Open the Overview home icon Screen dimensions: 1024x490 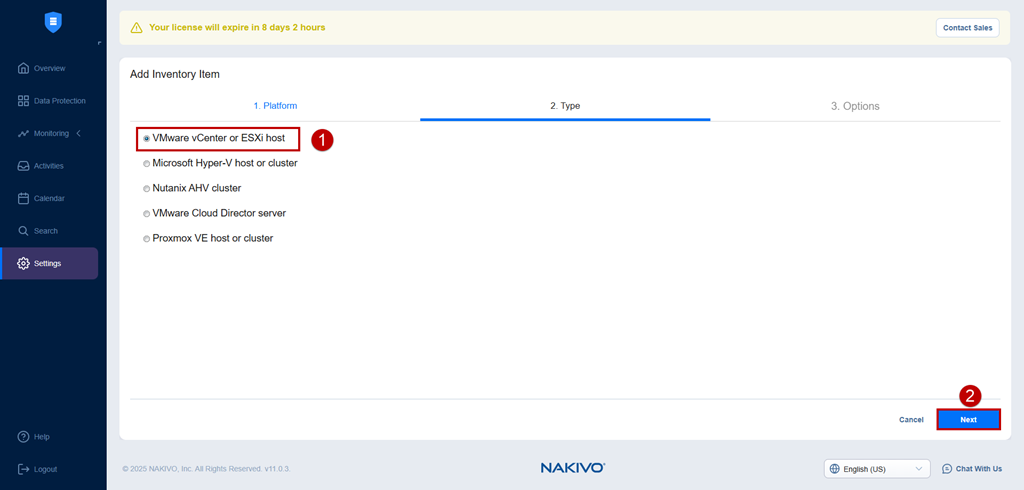(x=24, y=68)
